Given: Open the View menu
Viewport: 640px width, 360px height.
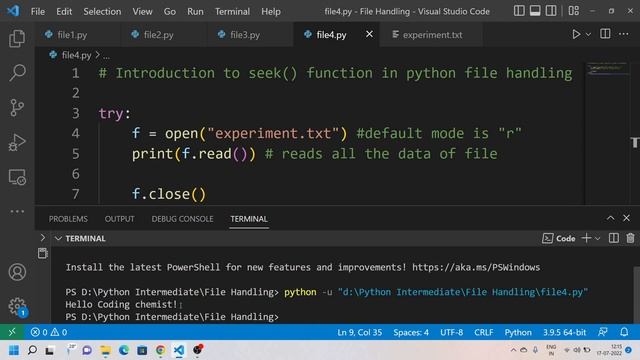Looking at the screenshot, I should coord(142,11).
